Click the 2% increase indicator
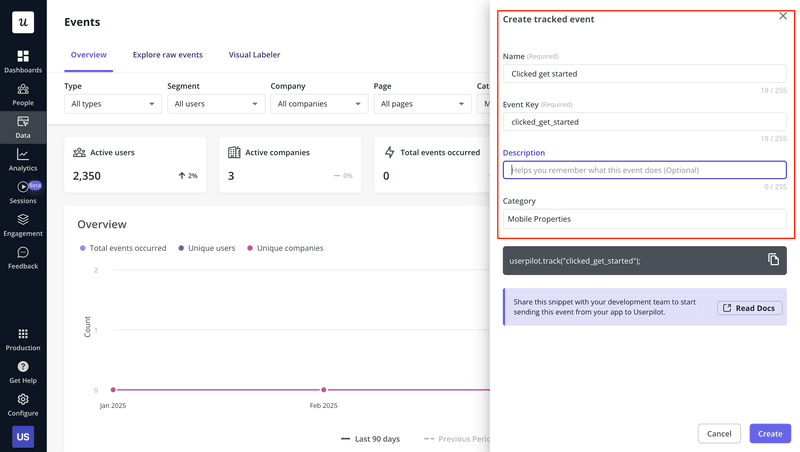Image resolution: width=800 pixels, height=452 pixels. (188, 175)
